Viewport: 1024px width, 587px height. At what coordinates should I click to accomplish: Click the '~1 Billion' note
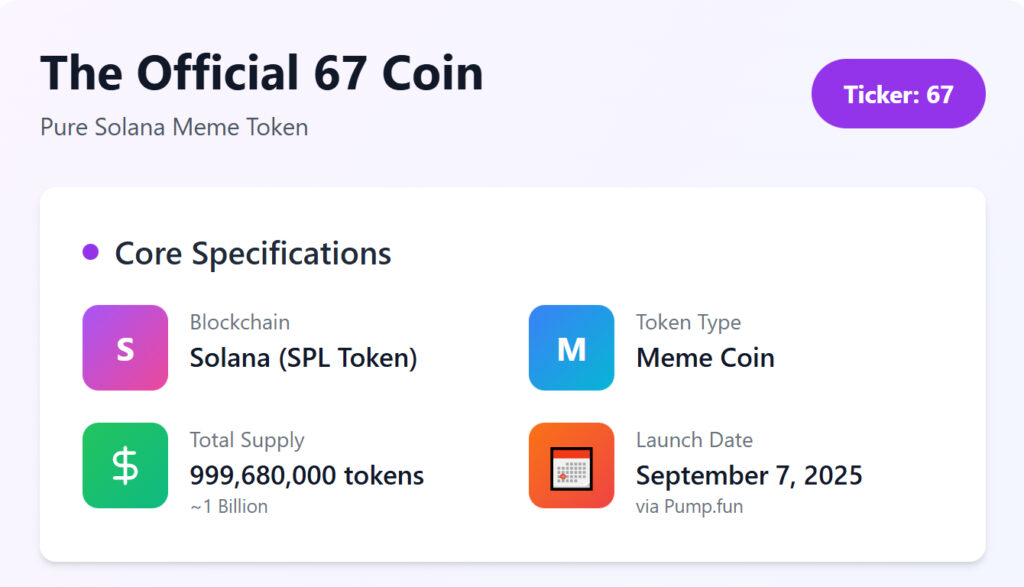pos(229,506)
